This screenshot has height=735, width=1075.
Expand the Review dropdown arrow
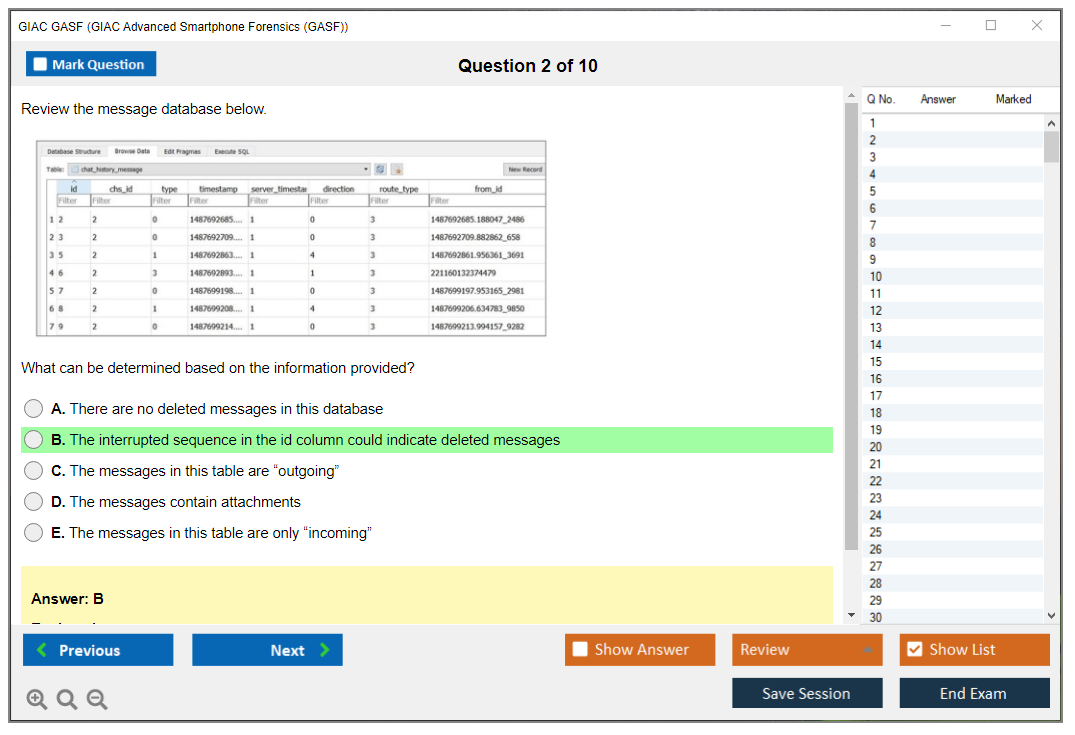[866, 650]
